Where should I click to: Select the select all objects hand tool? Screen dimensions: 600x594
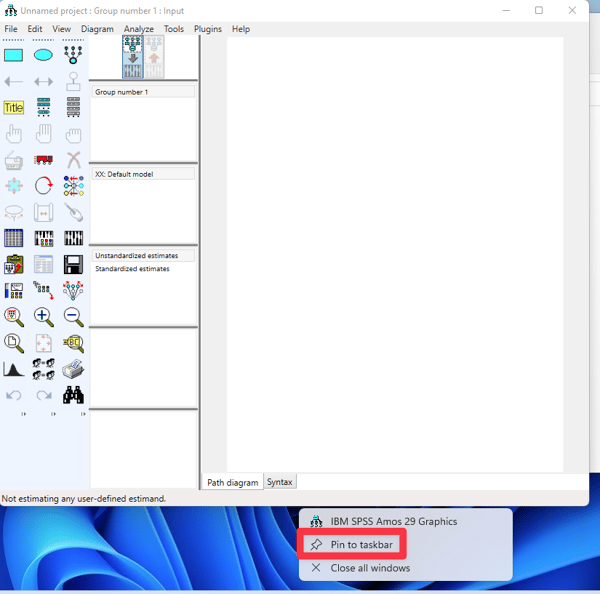click(x=43, y=134)
